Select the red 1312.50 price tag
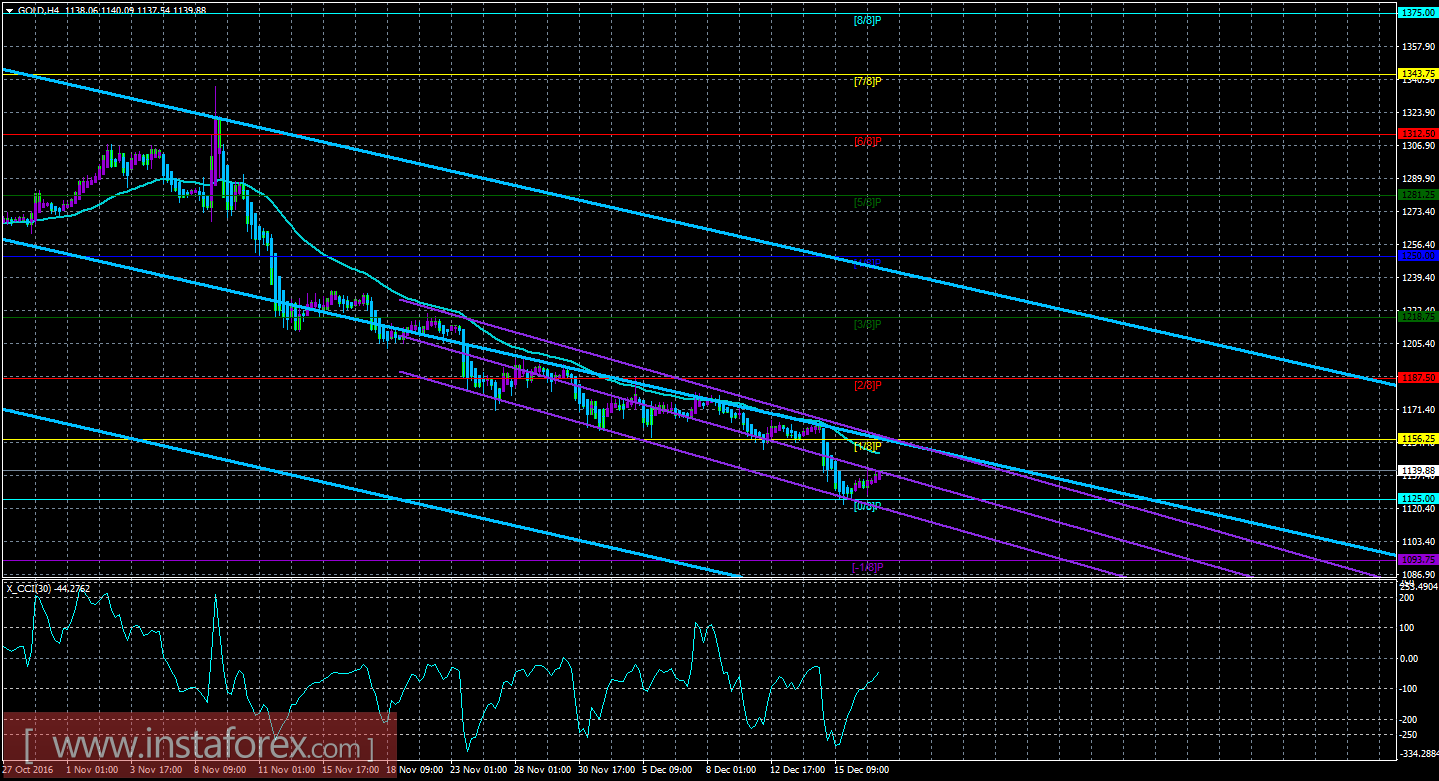The width and height of the screenshot is (1439, 781). (1418, 134)
